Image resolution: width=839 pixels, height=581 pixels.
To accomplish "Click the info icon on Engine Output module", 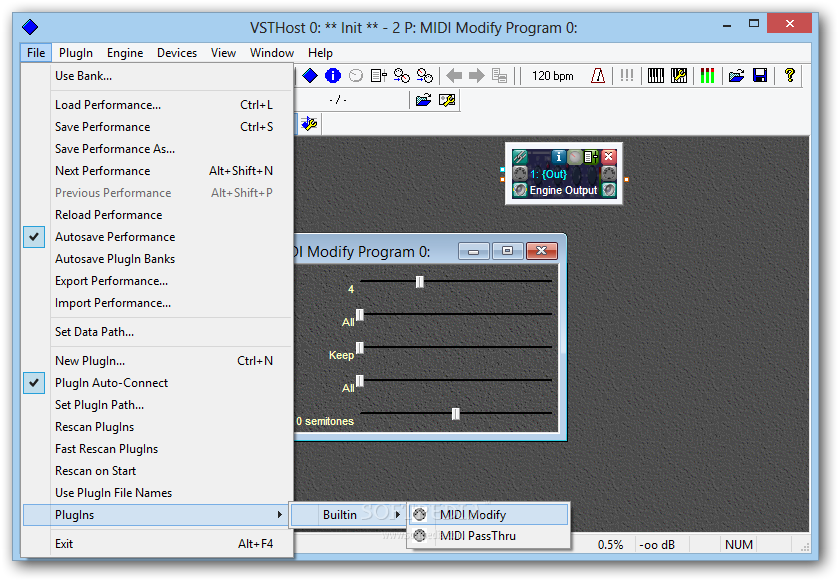I will 558,157.
